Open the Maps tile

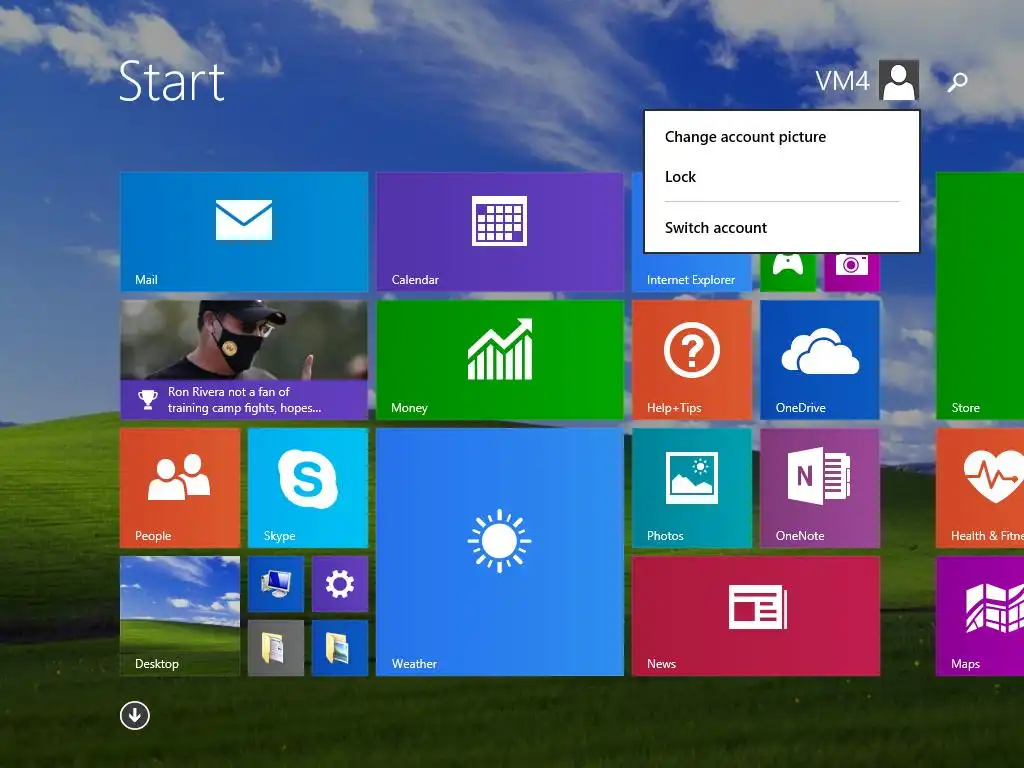[x=980, y=615]
